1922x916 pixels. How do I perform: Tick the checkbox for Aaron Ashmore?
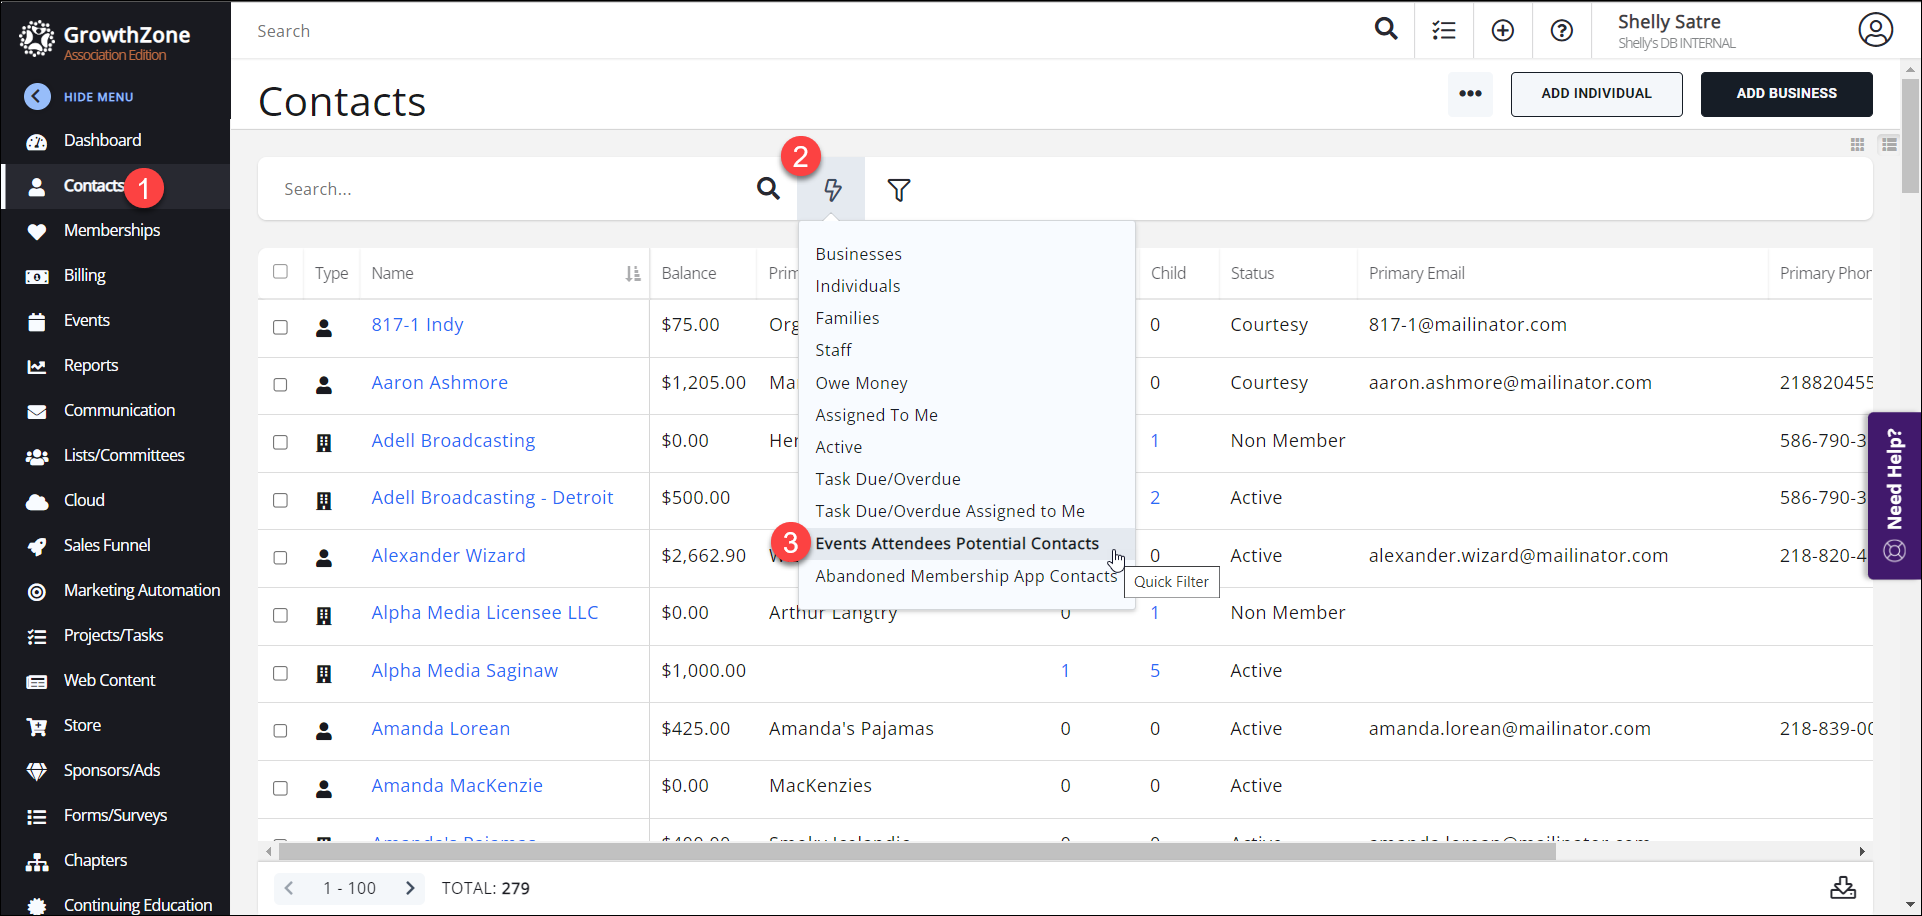point(281,385)
